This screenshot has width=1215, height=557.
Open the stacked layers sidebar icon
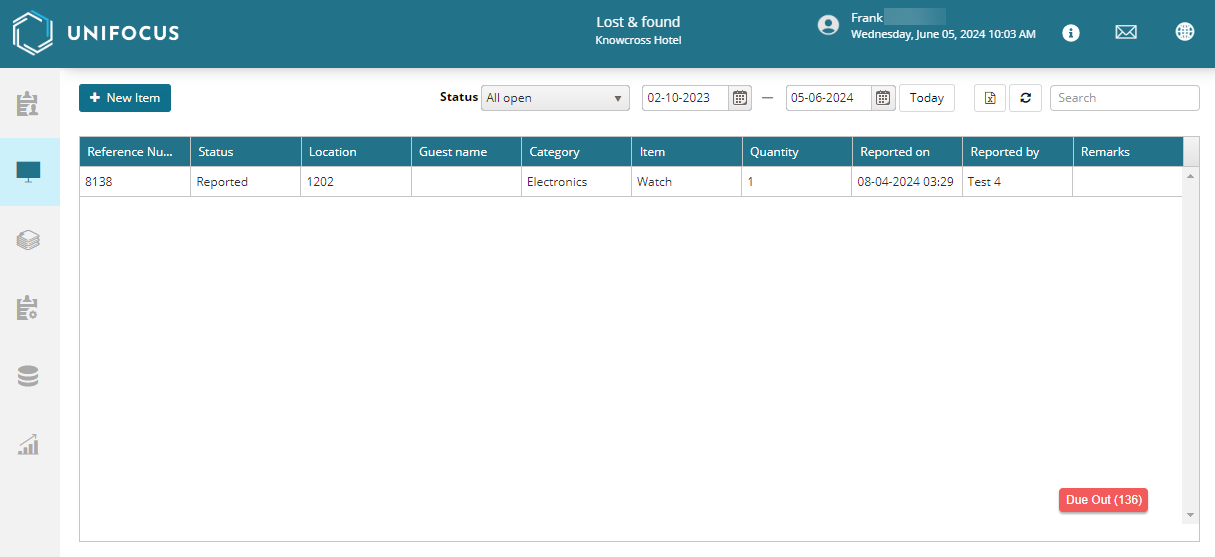click(x=28, y=240)
